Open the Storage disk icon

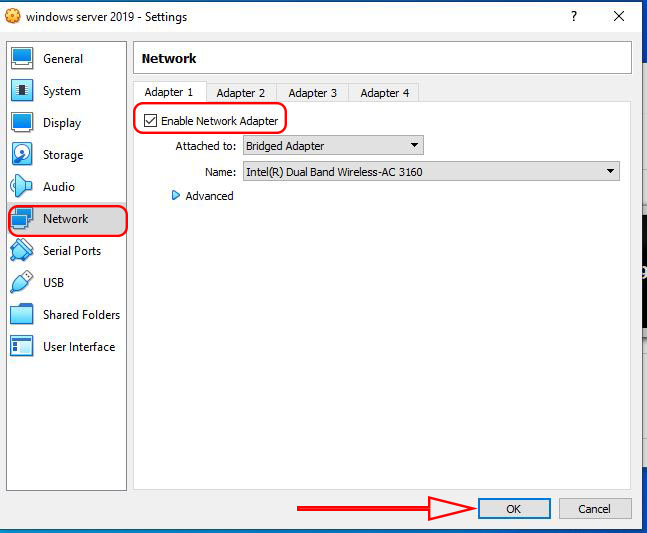[x=22, y=154]
